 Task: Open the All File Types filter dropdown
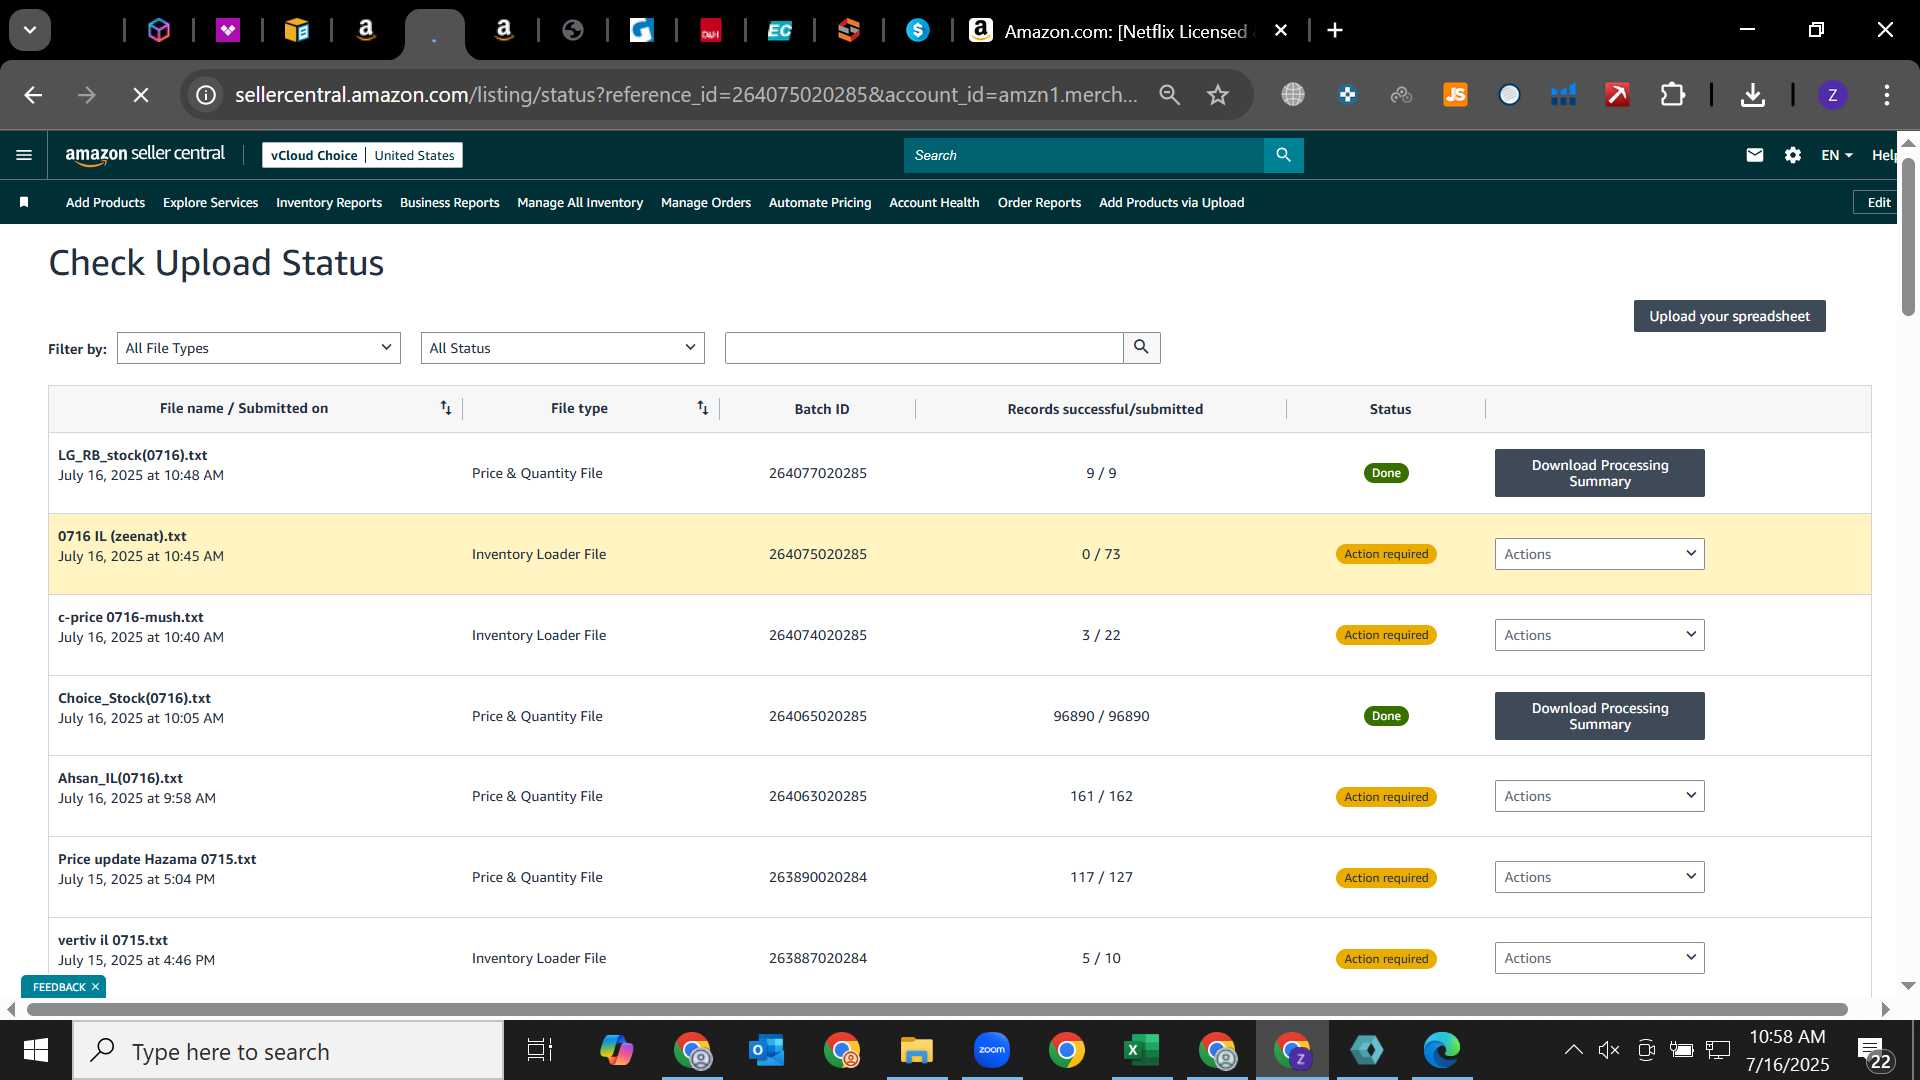[259, 348]
